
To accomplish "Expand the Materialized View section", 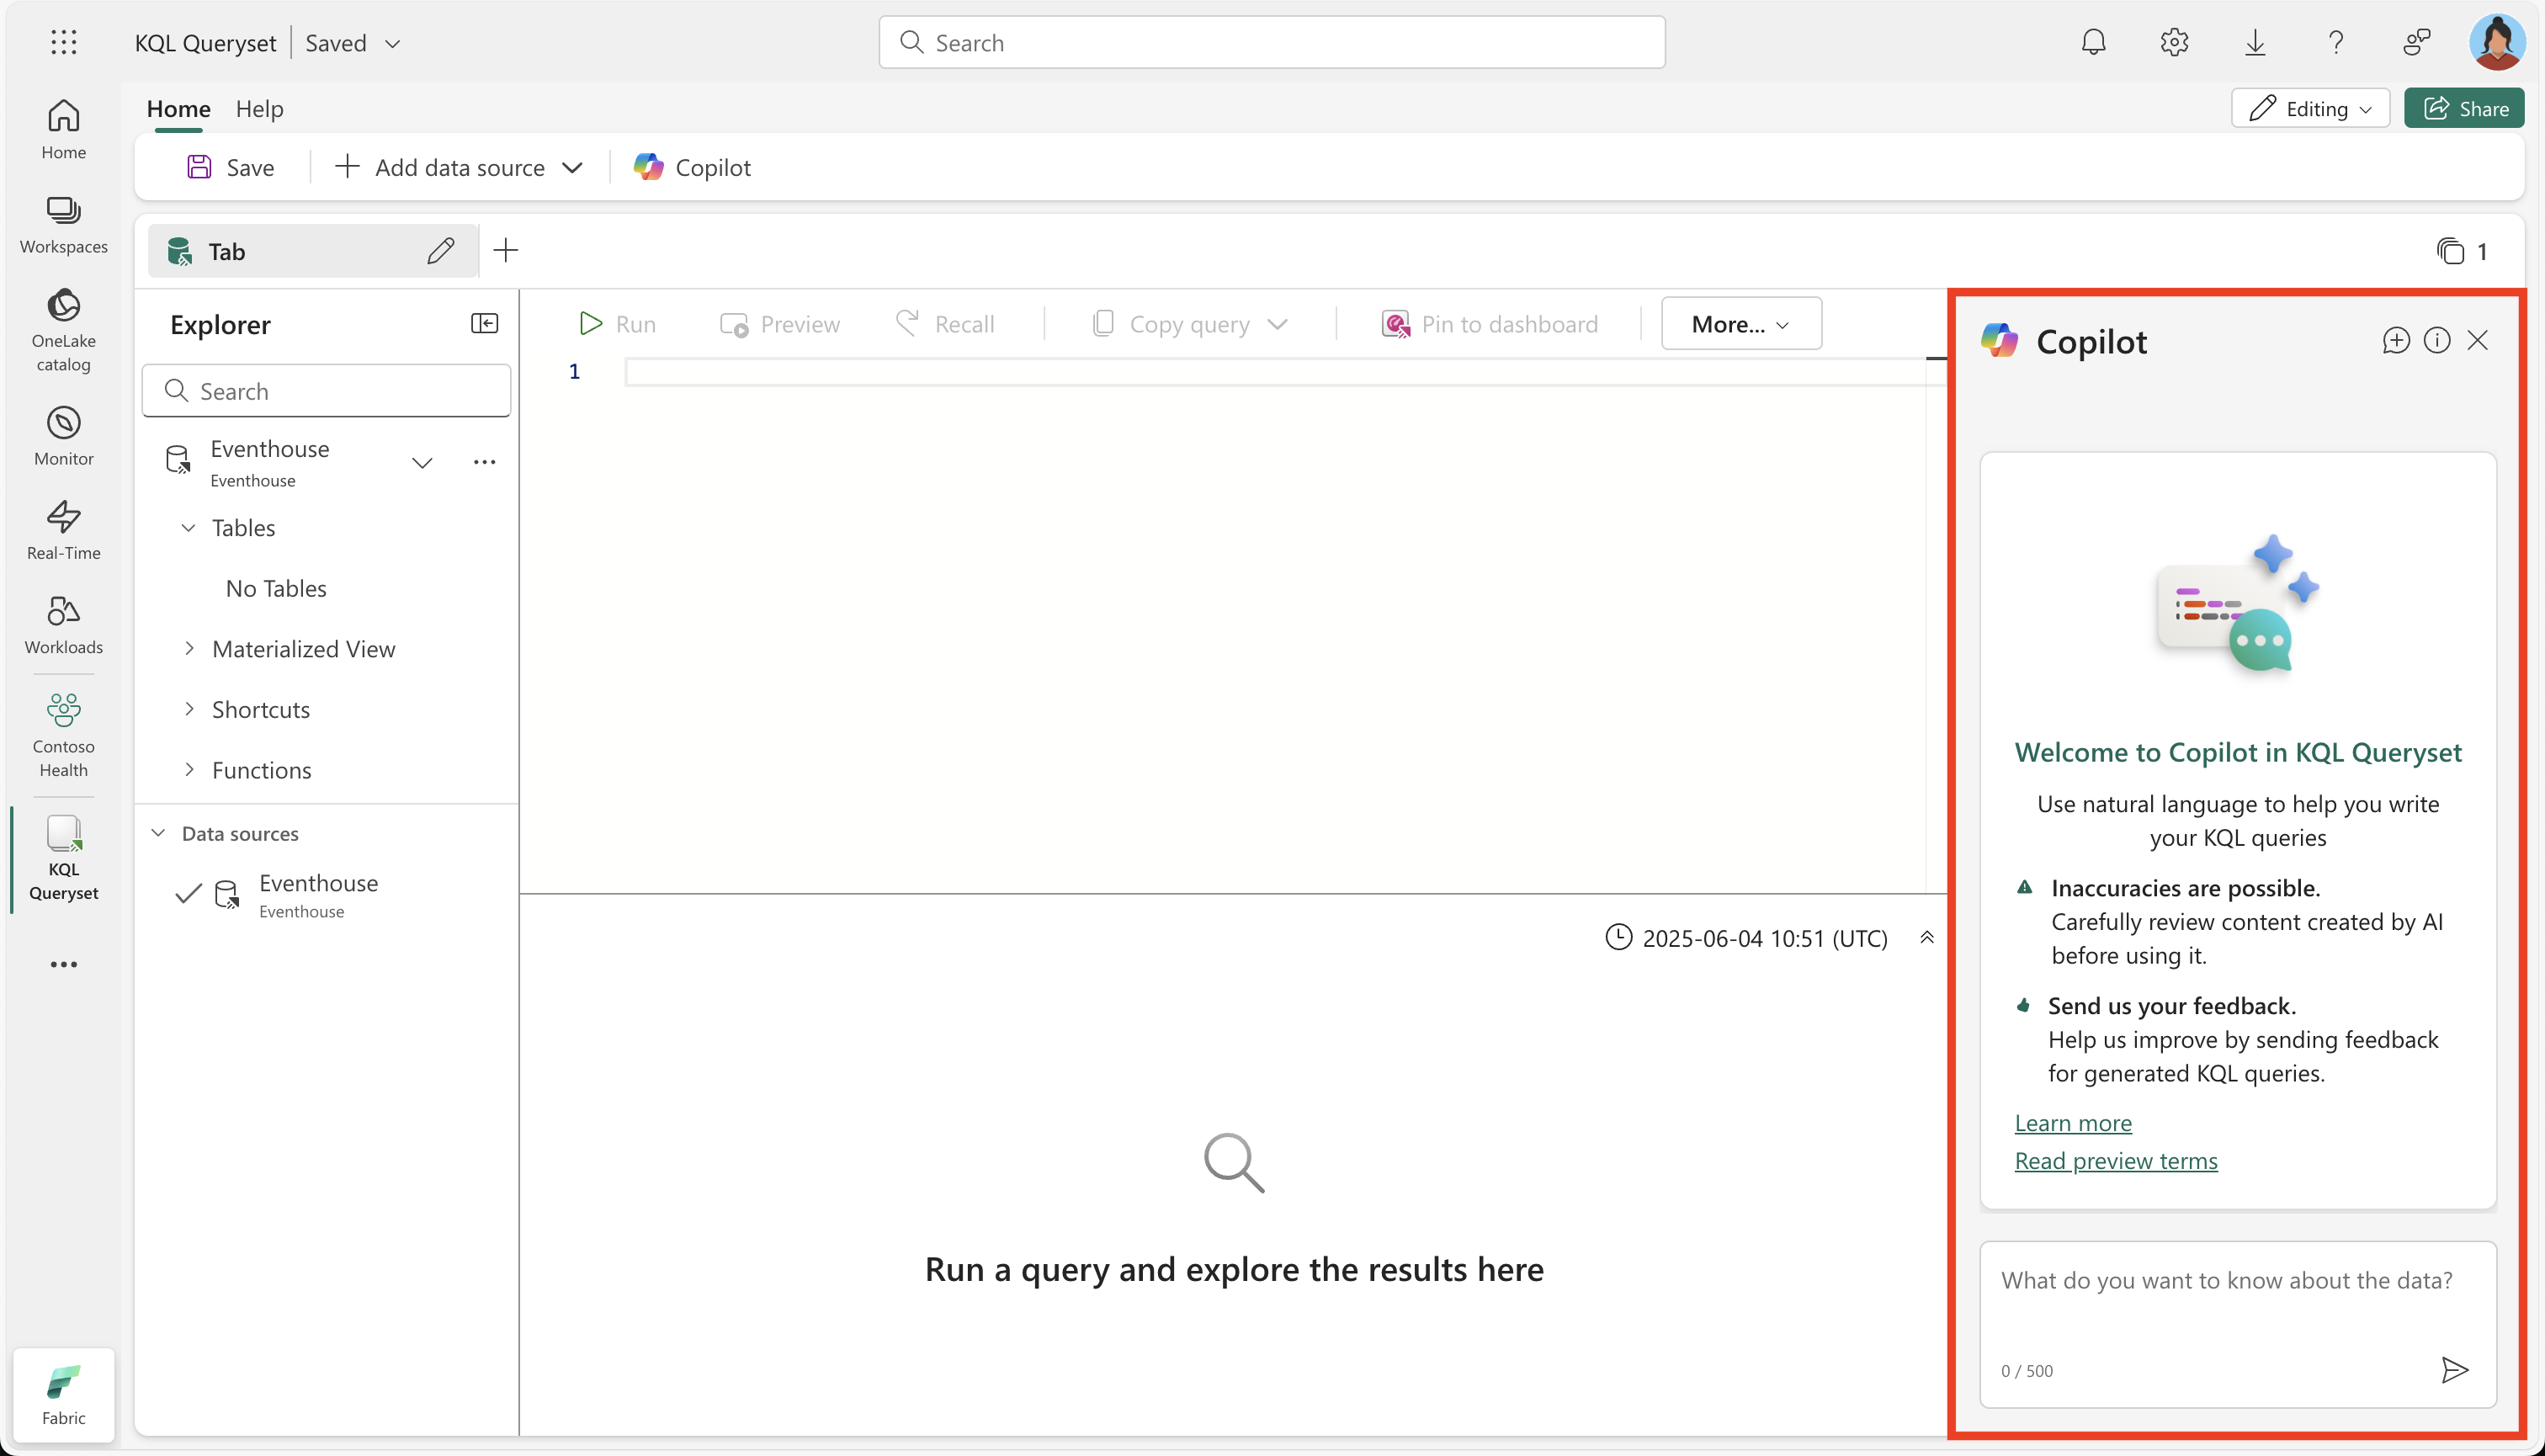I will click(190, 648).
